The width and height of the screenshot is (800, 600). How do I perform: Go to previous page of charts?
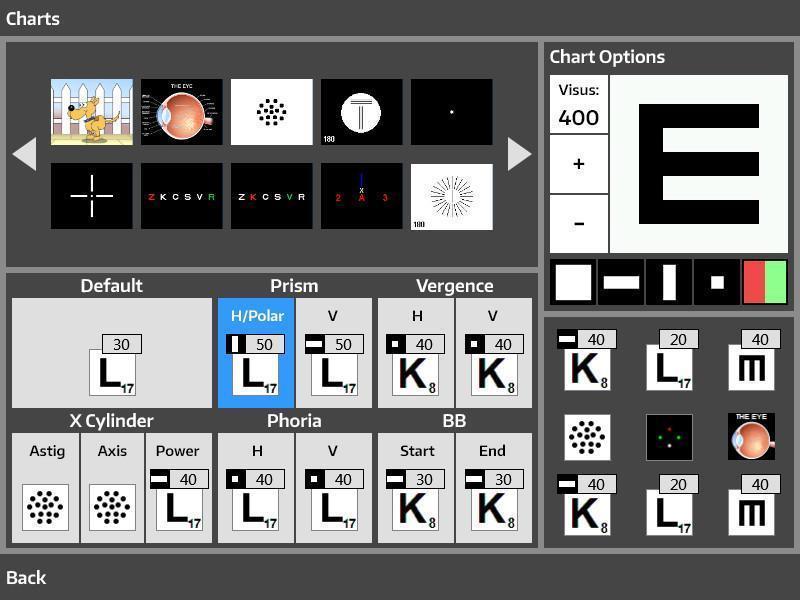[x=25, y=154]
